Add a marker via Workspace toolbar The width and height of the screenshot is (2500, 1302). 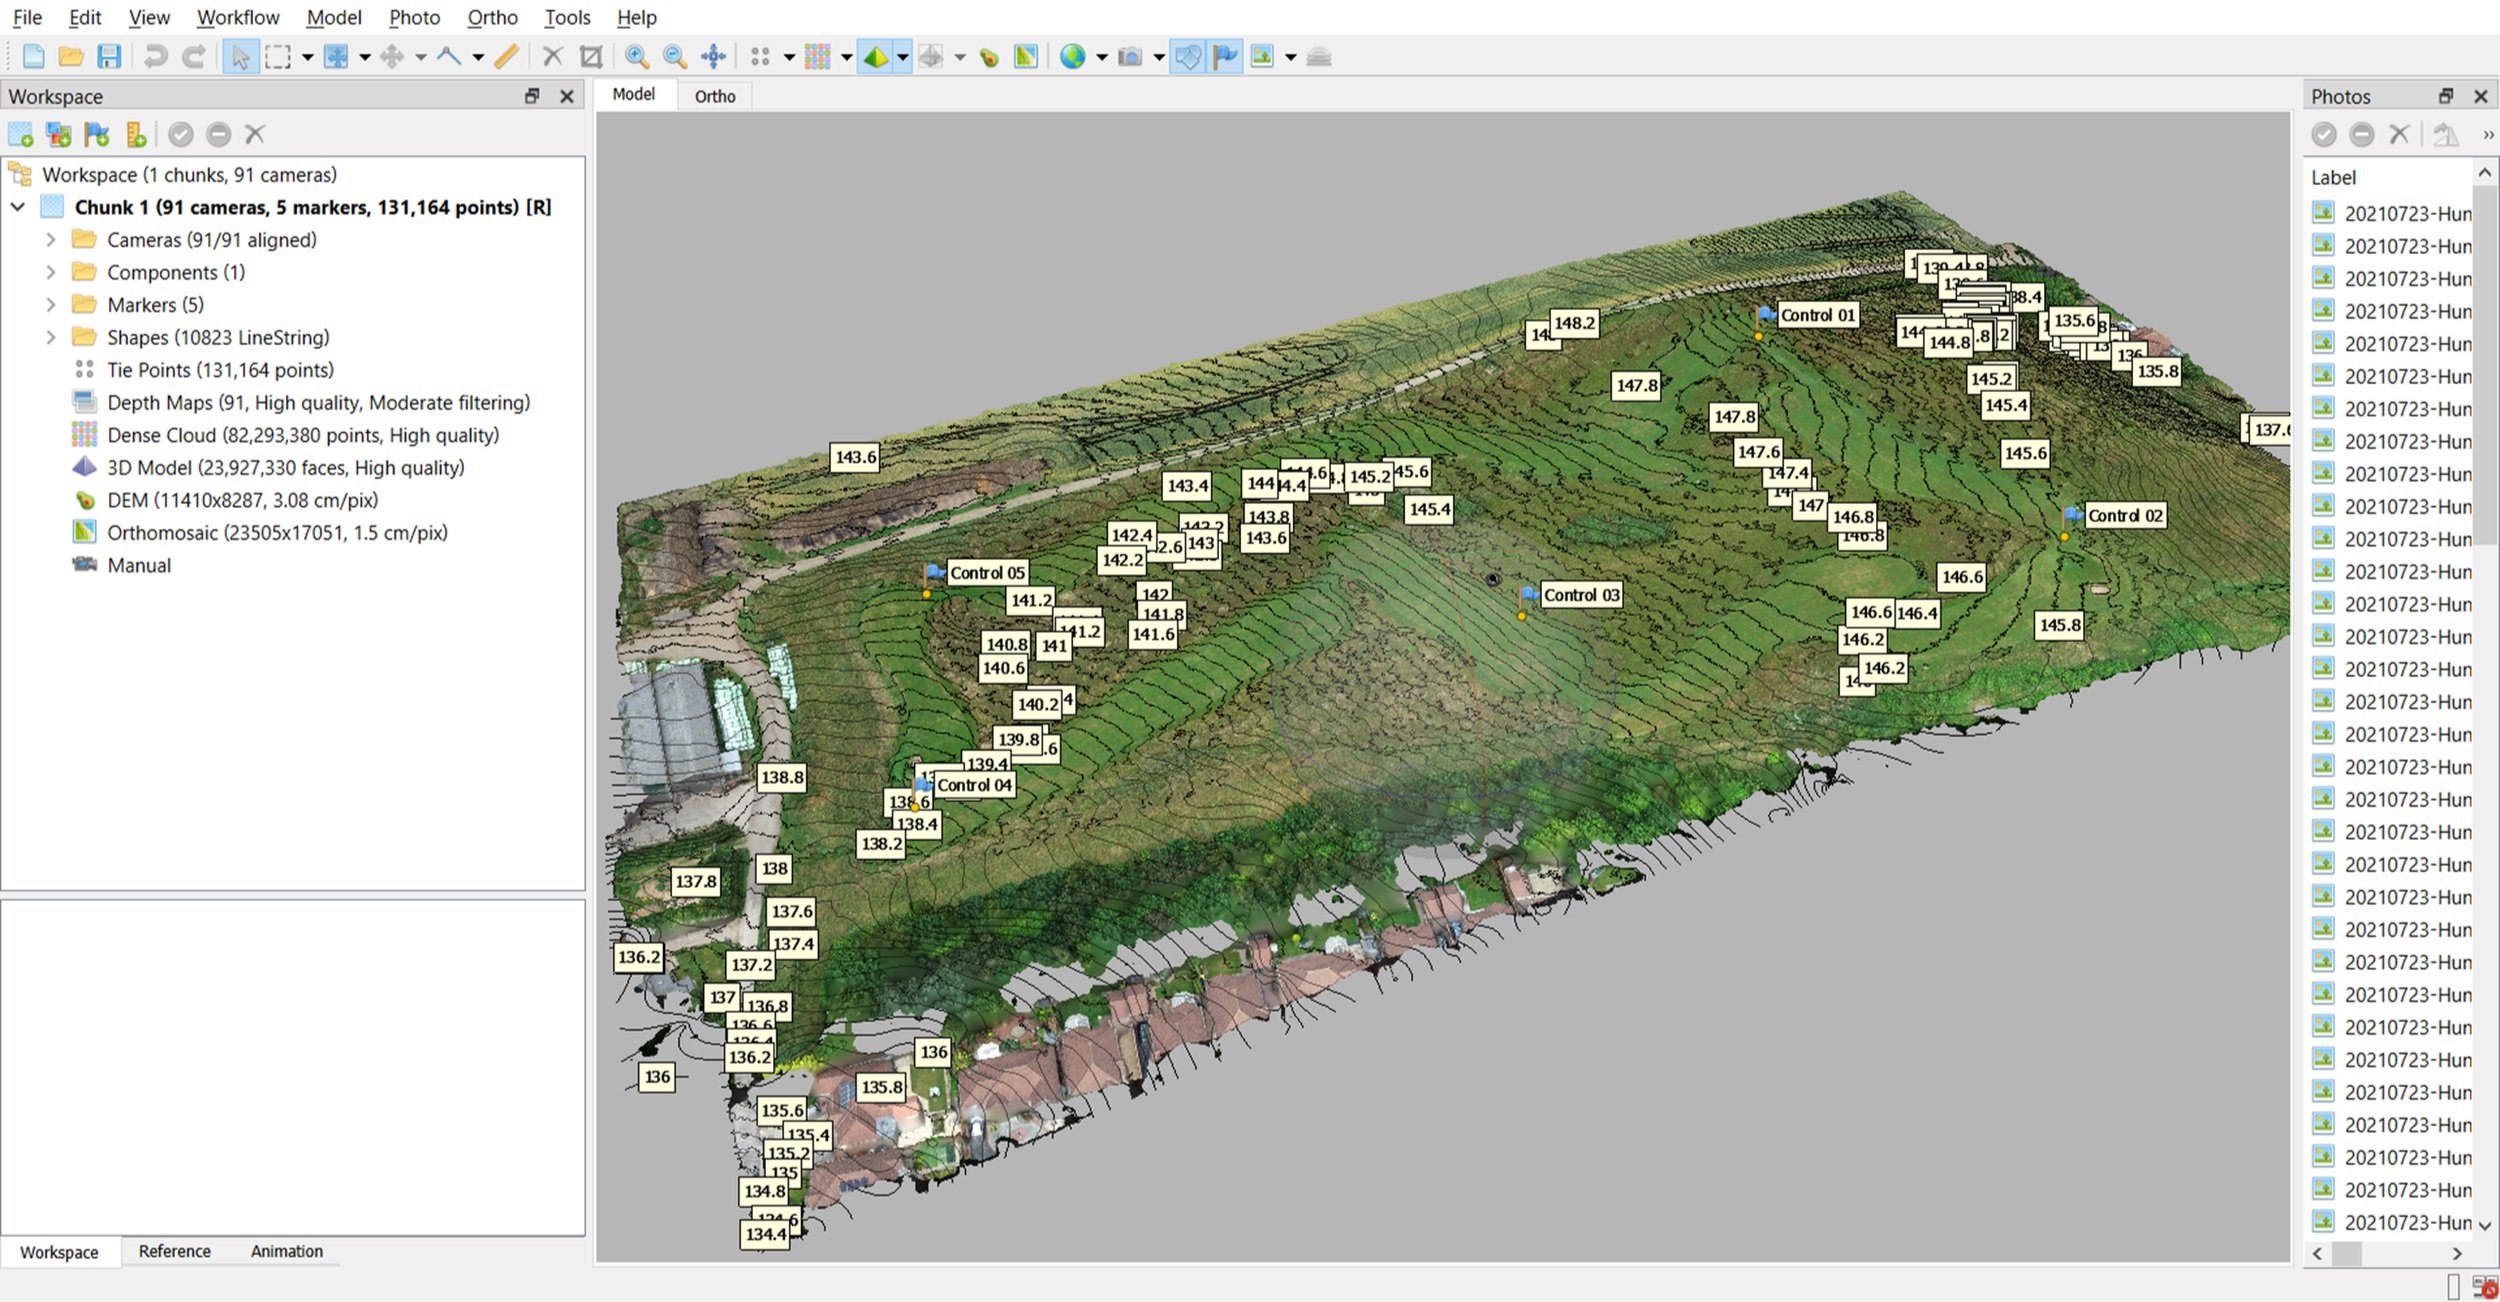click(97, 134)
